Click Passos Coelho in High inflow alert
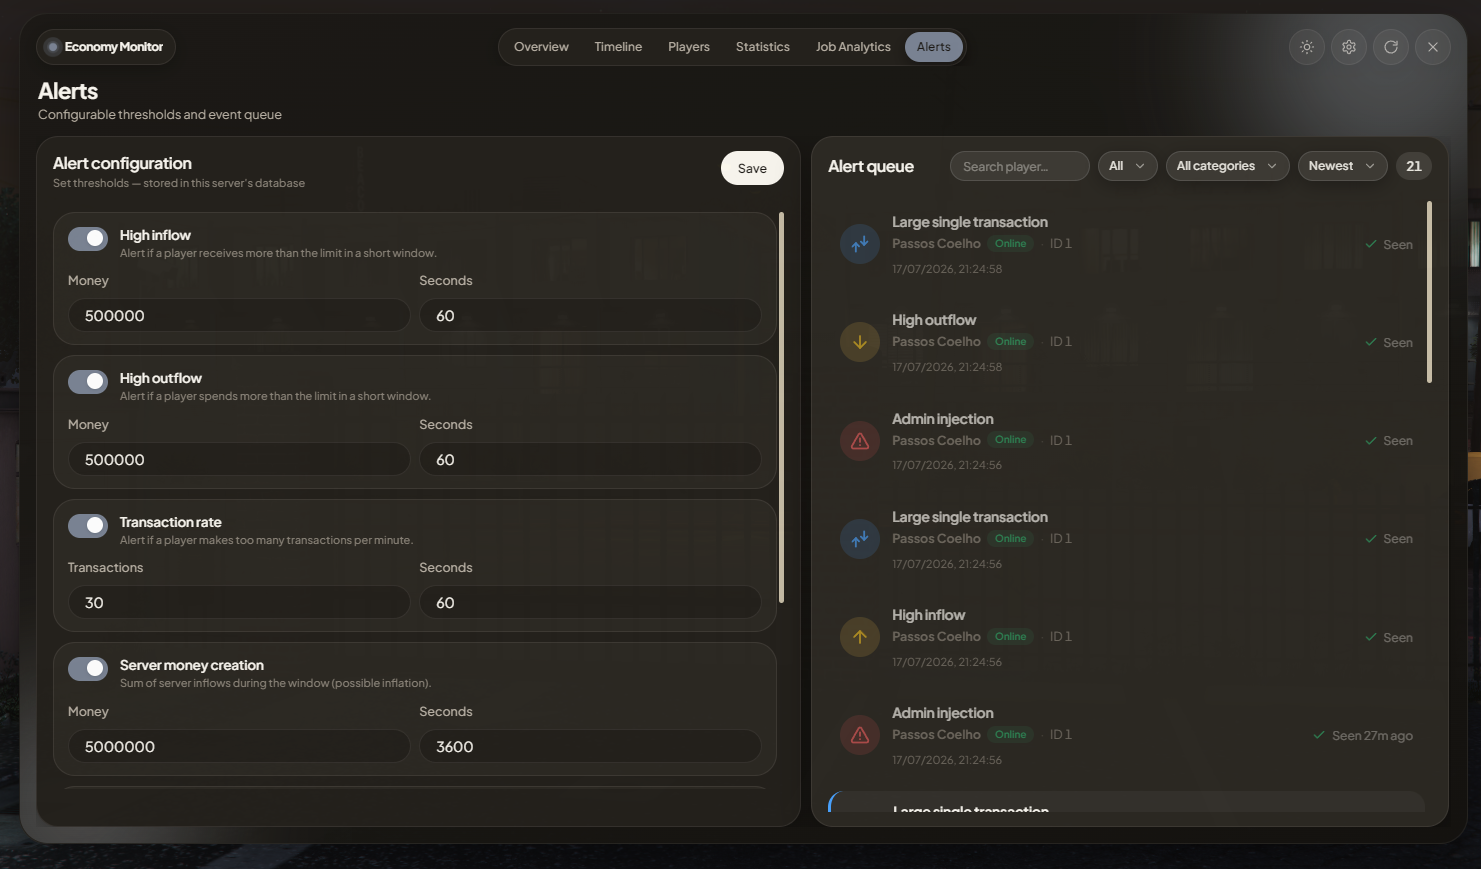The width and height of the screenshot is (1481, 869). pyautogui.click(x=936, y=637)
